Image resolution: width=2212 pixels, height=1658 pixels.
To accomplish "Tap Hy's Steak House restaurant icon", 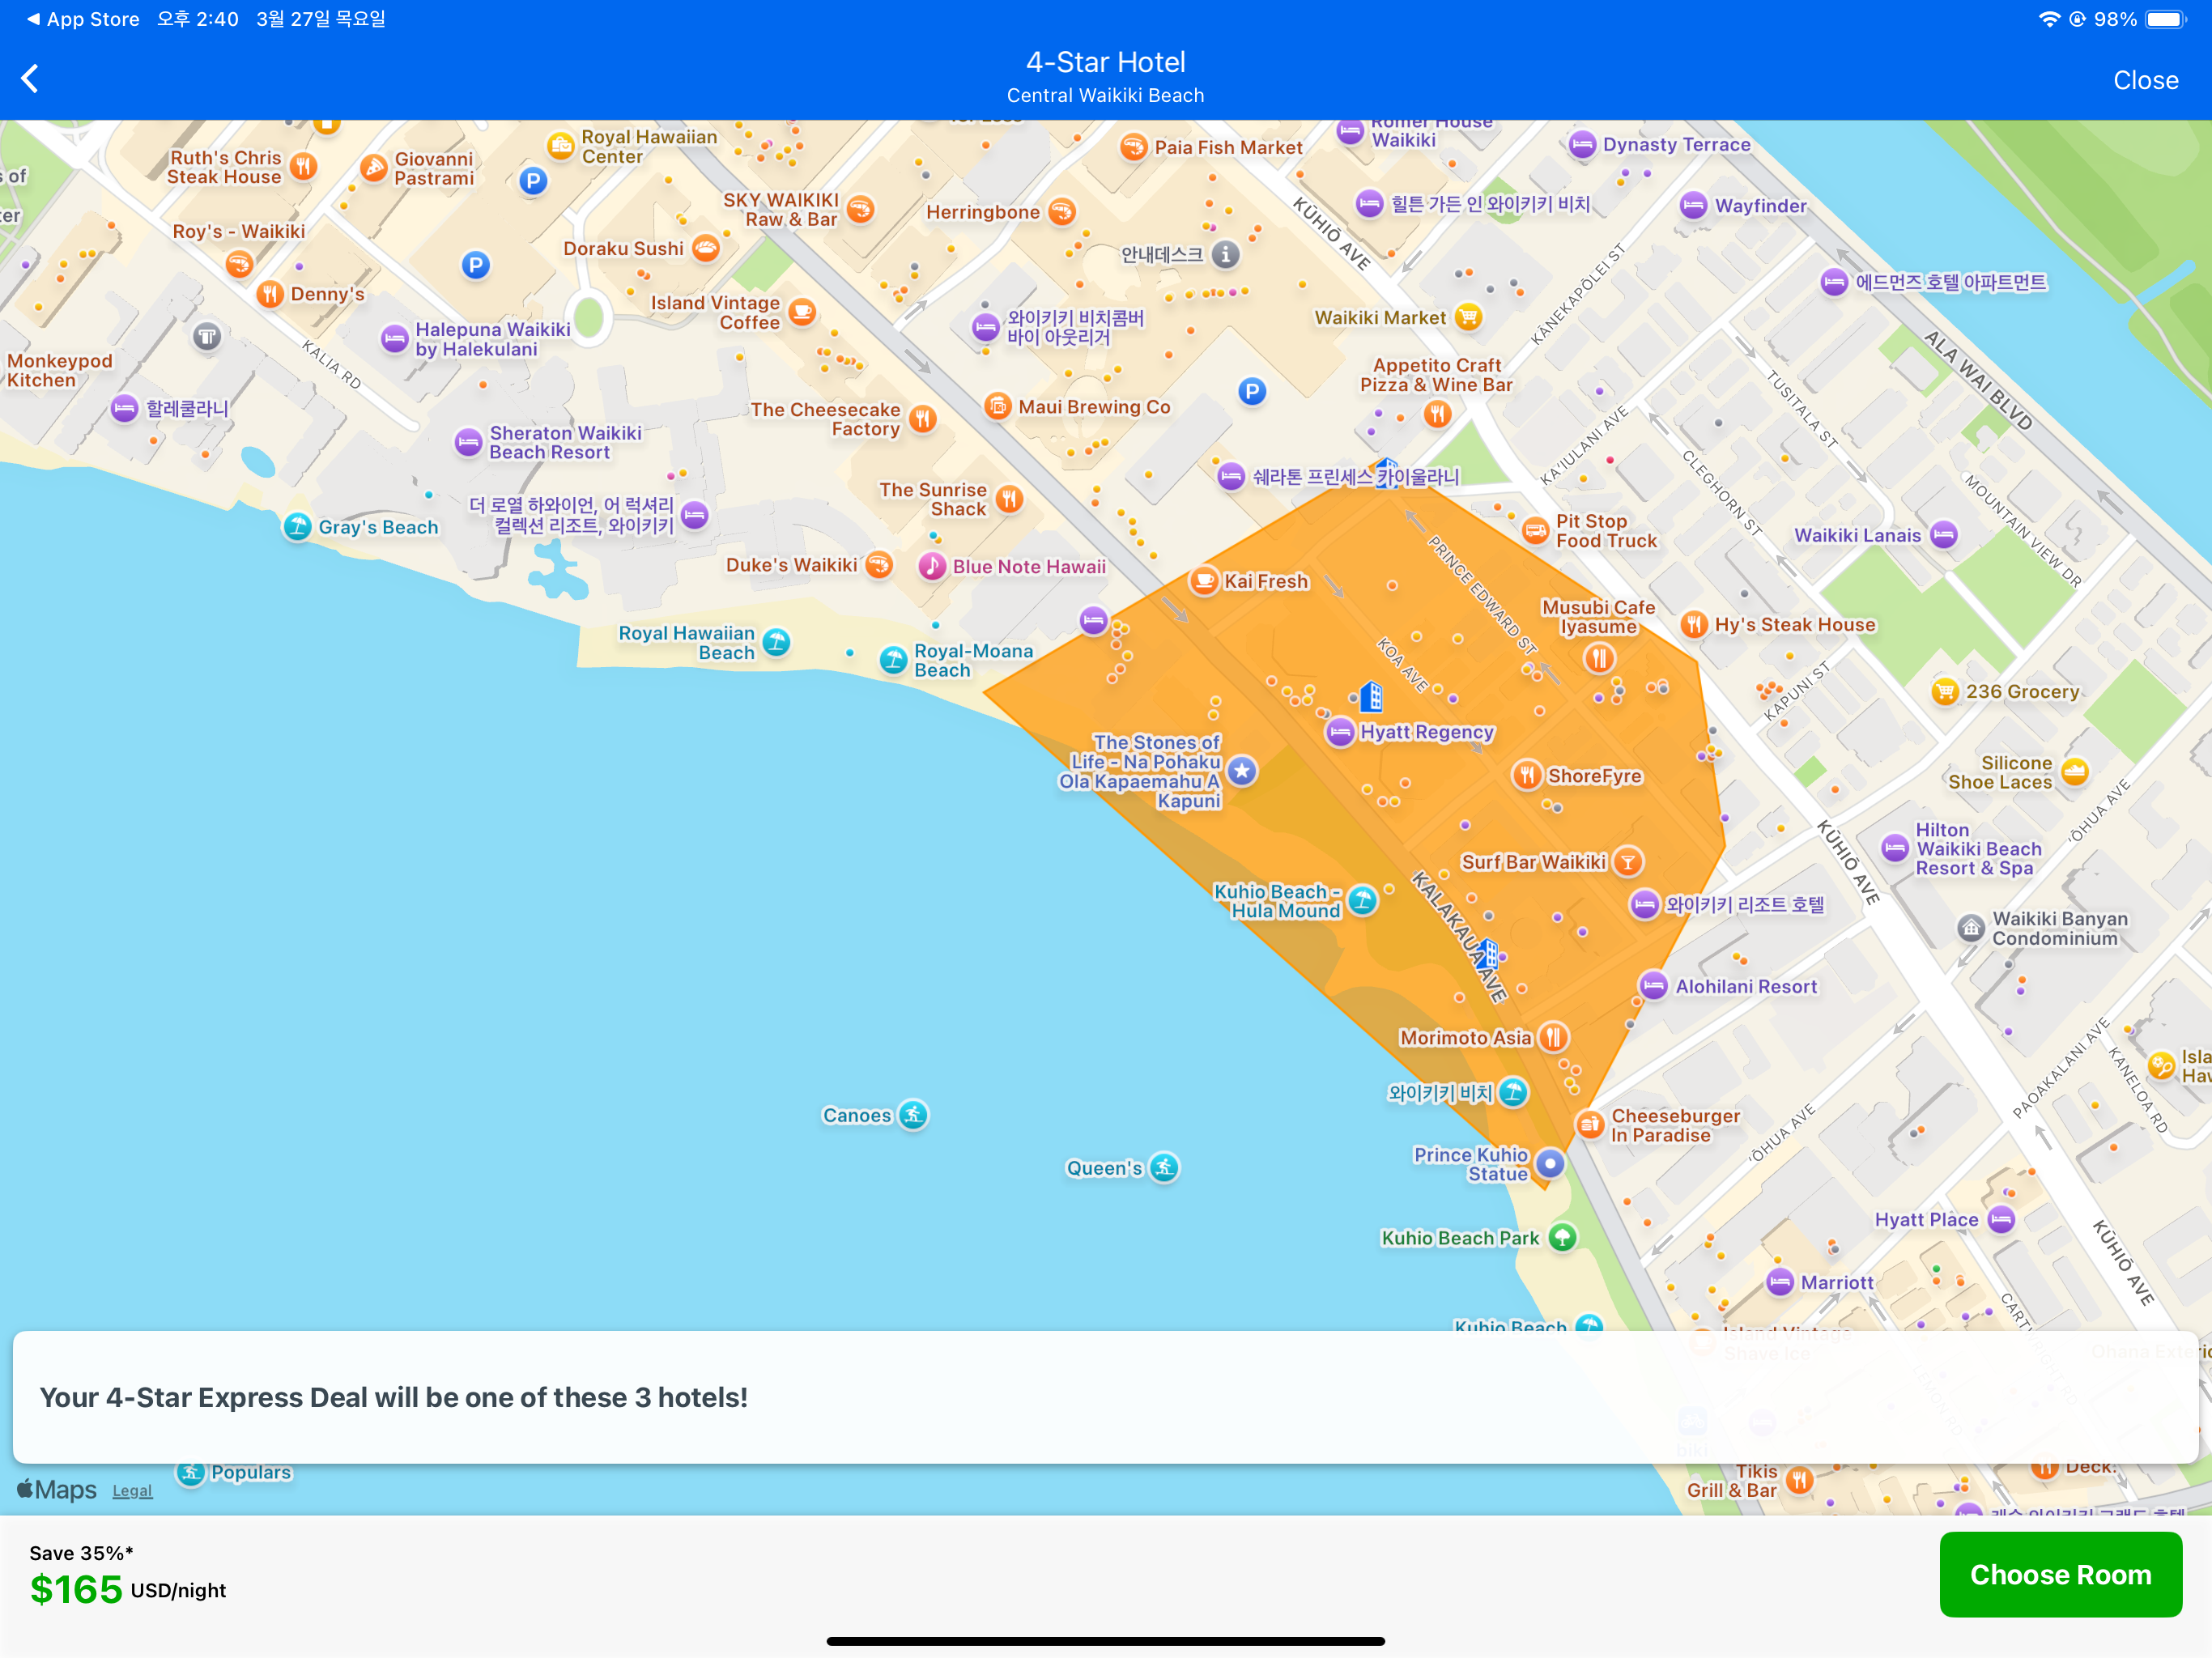I will pos(1694,625).
